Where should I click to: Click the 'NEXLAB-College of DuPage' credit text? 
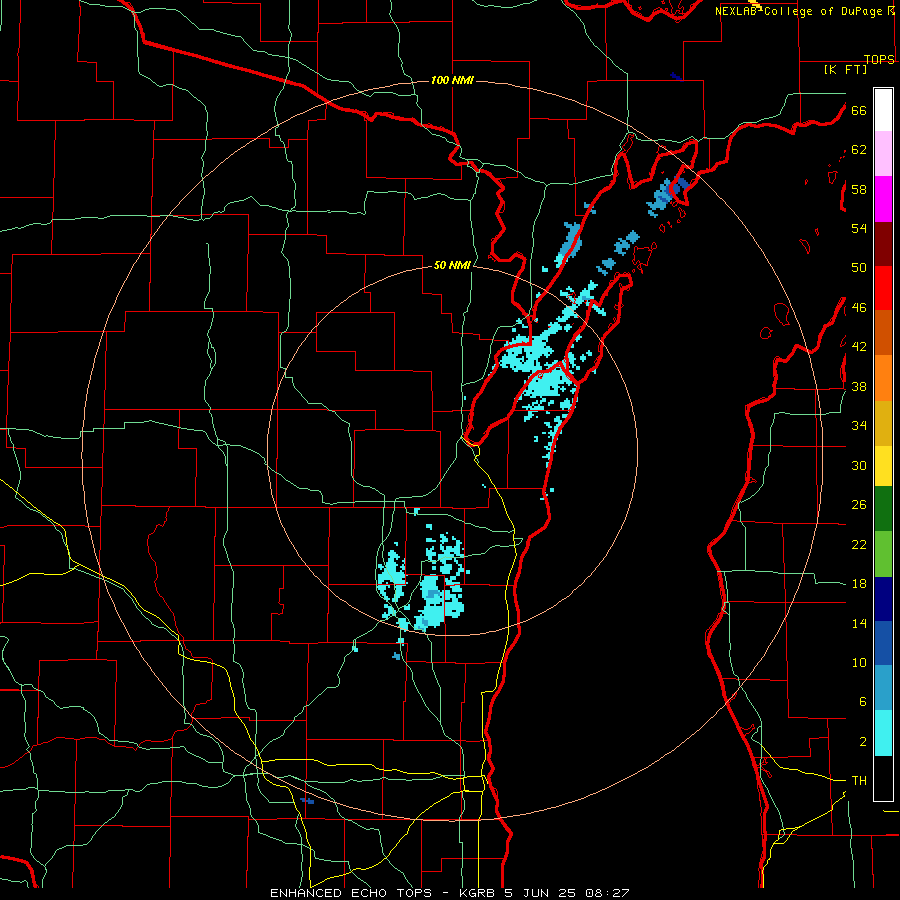[798, 11]
